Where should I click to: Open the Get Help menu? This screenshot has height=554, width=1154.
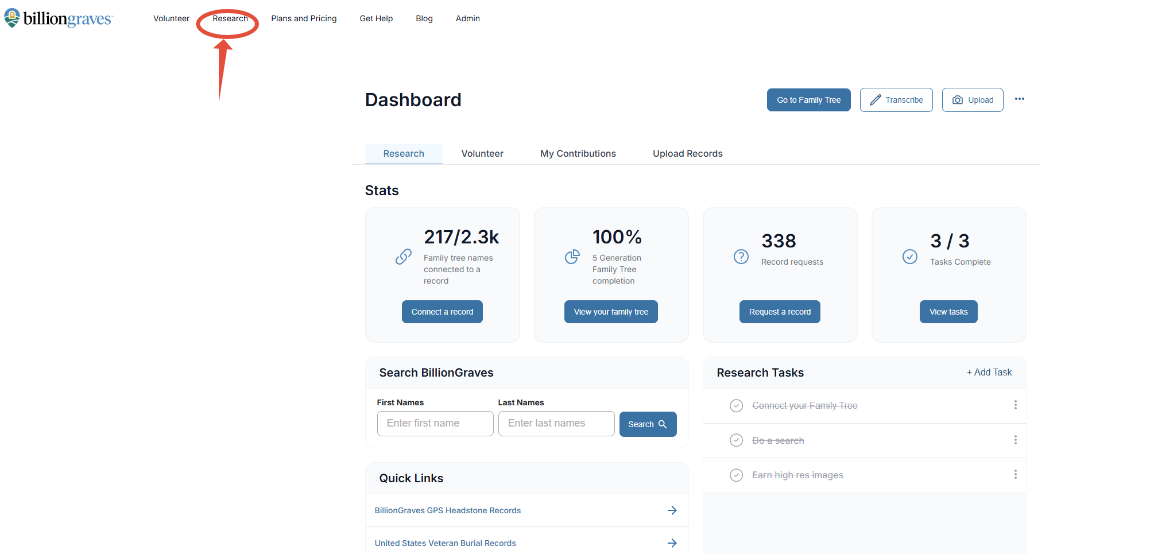(x=376, y=18)
